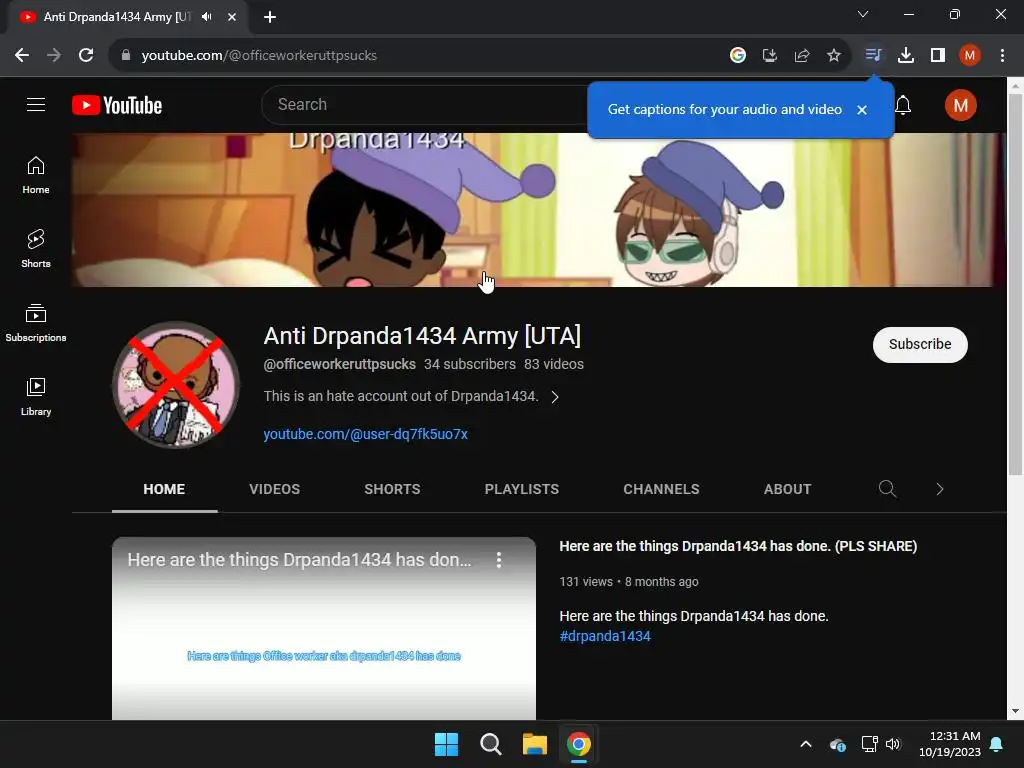Open Library in the sidebar
Image resolution: width=1024 pixels, height=768 pixels.
tap(36, 396)
